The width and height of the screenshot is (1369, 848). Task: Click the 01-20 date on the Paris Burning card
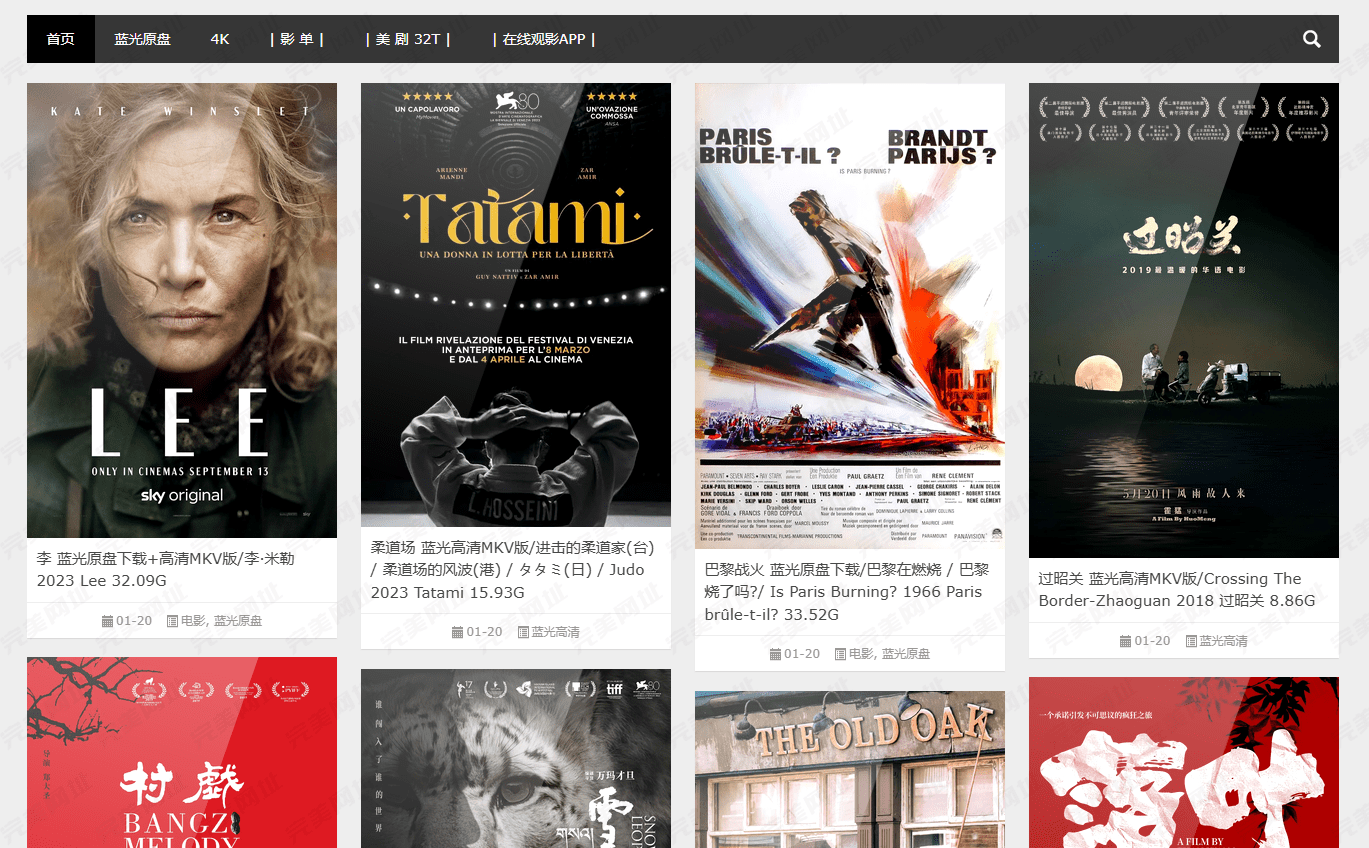(x=802, y=654)
